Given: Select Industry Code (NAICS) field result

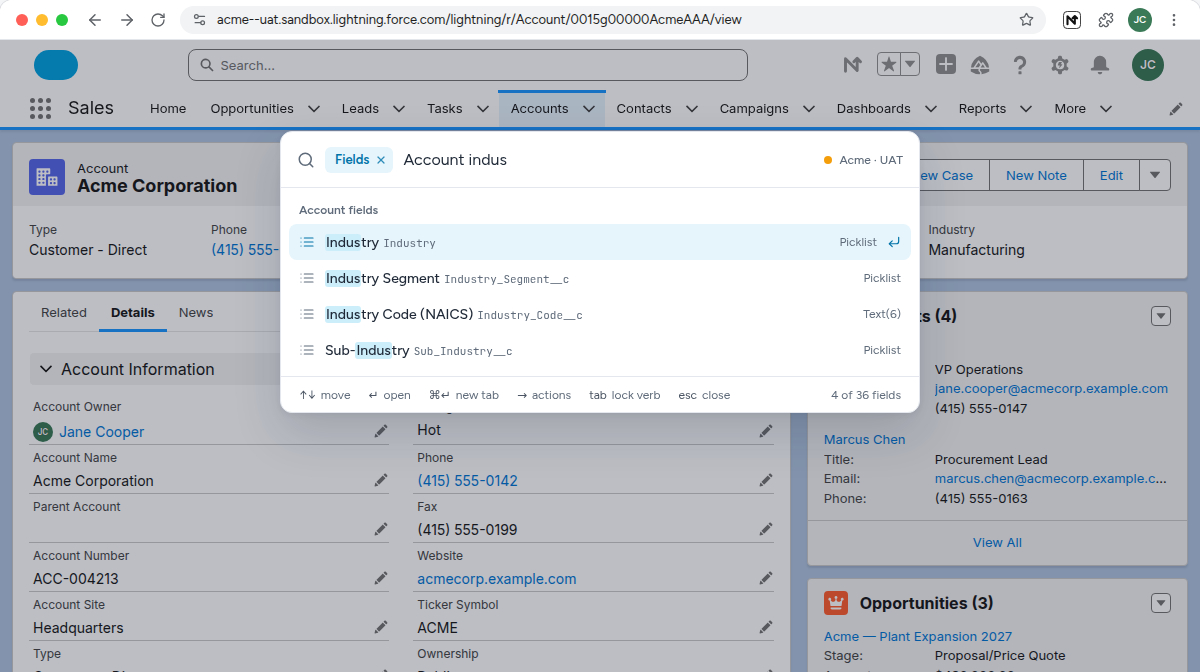Looking at the screenshot, I should tap(600, 314).
